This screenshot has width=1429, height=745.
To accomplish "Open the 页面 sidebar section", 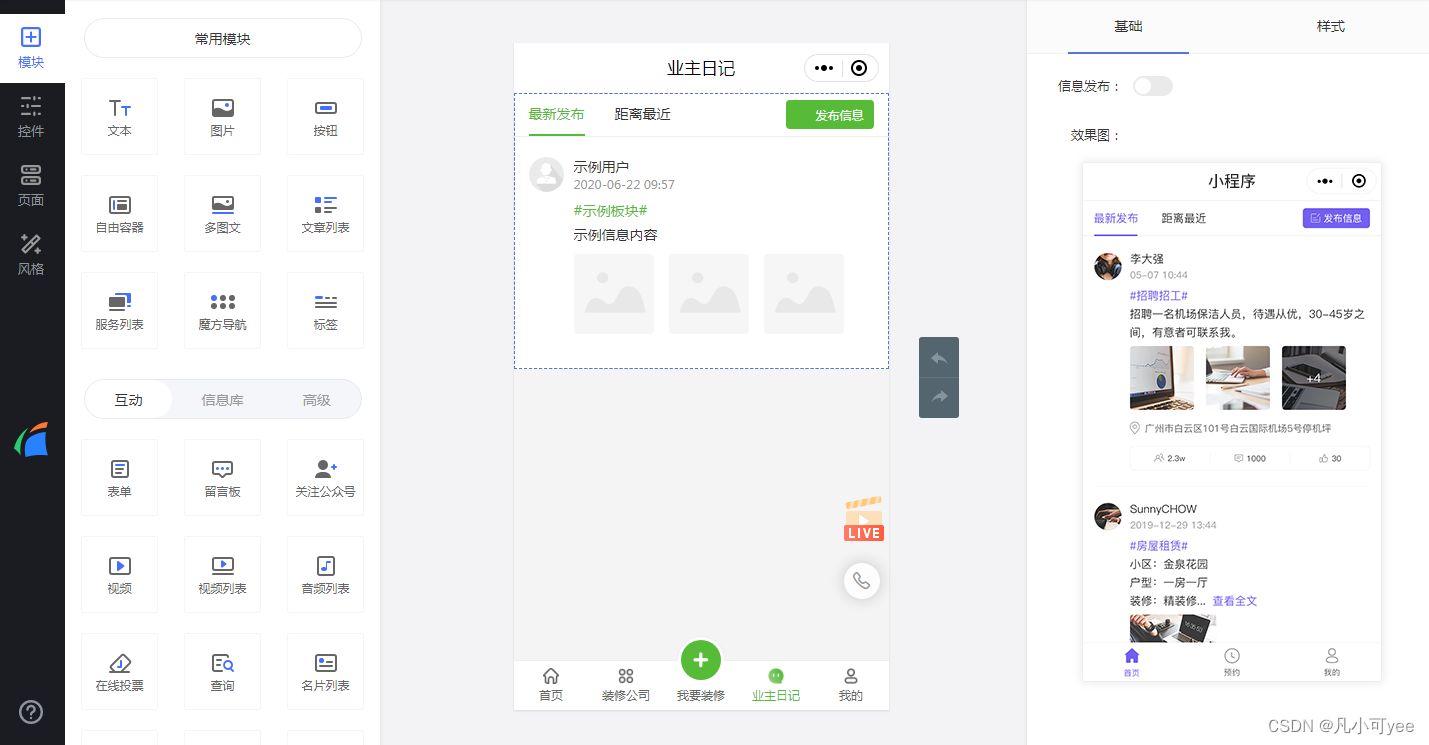I will [31, 186].
